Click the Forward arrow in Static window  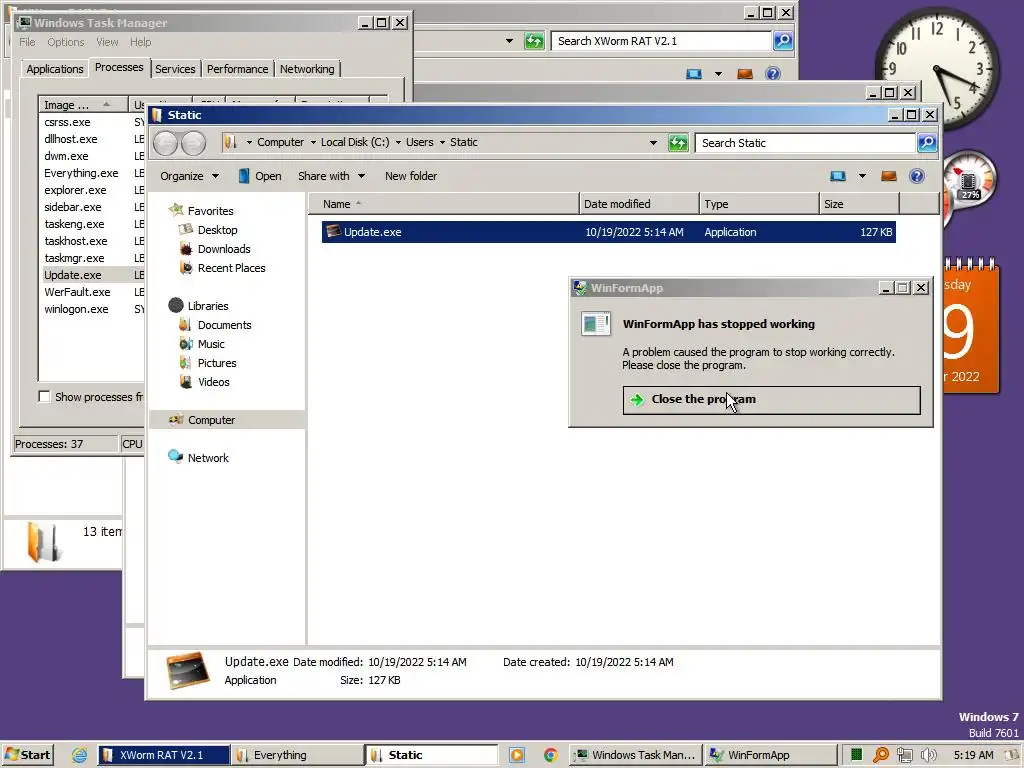[193, 143]
